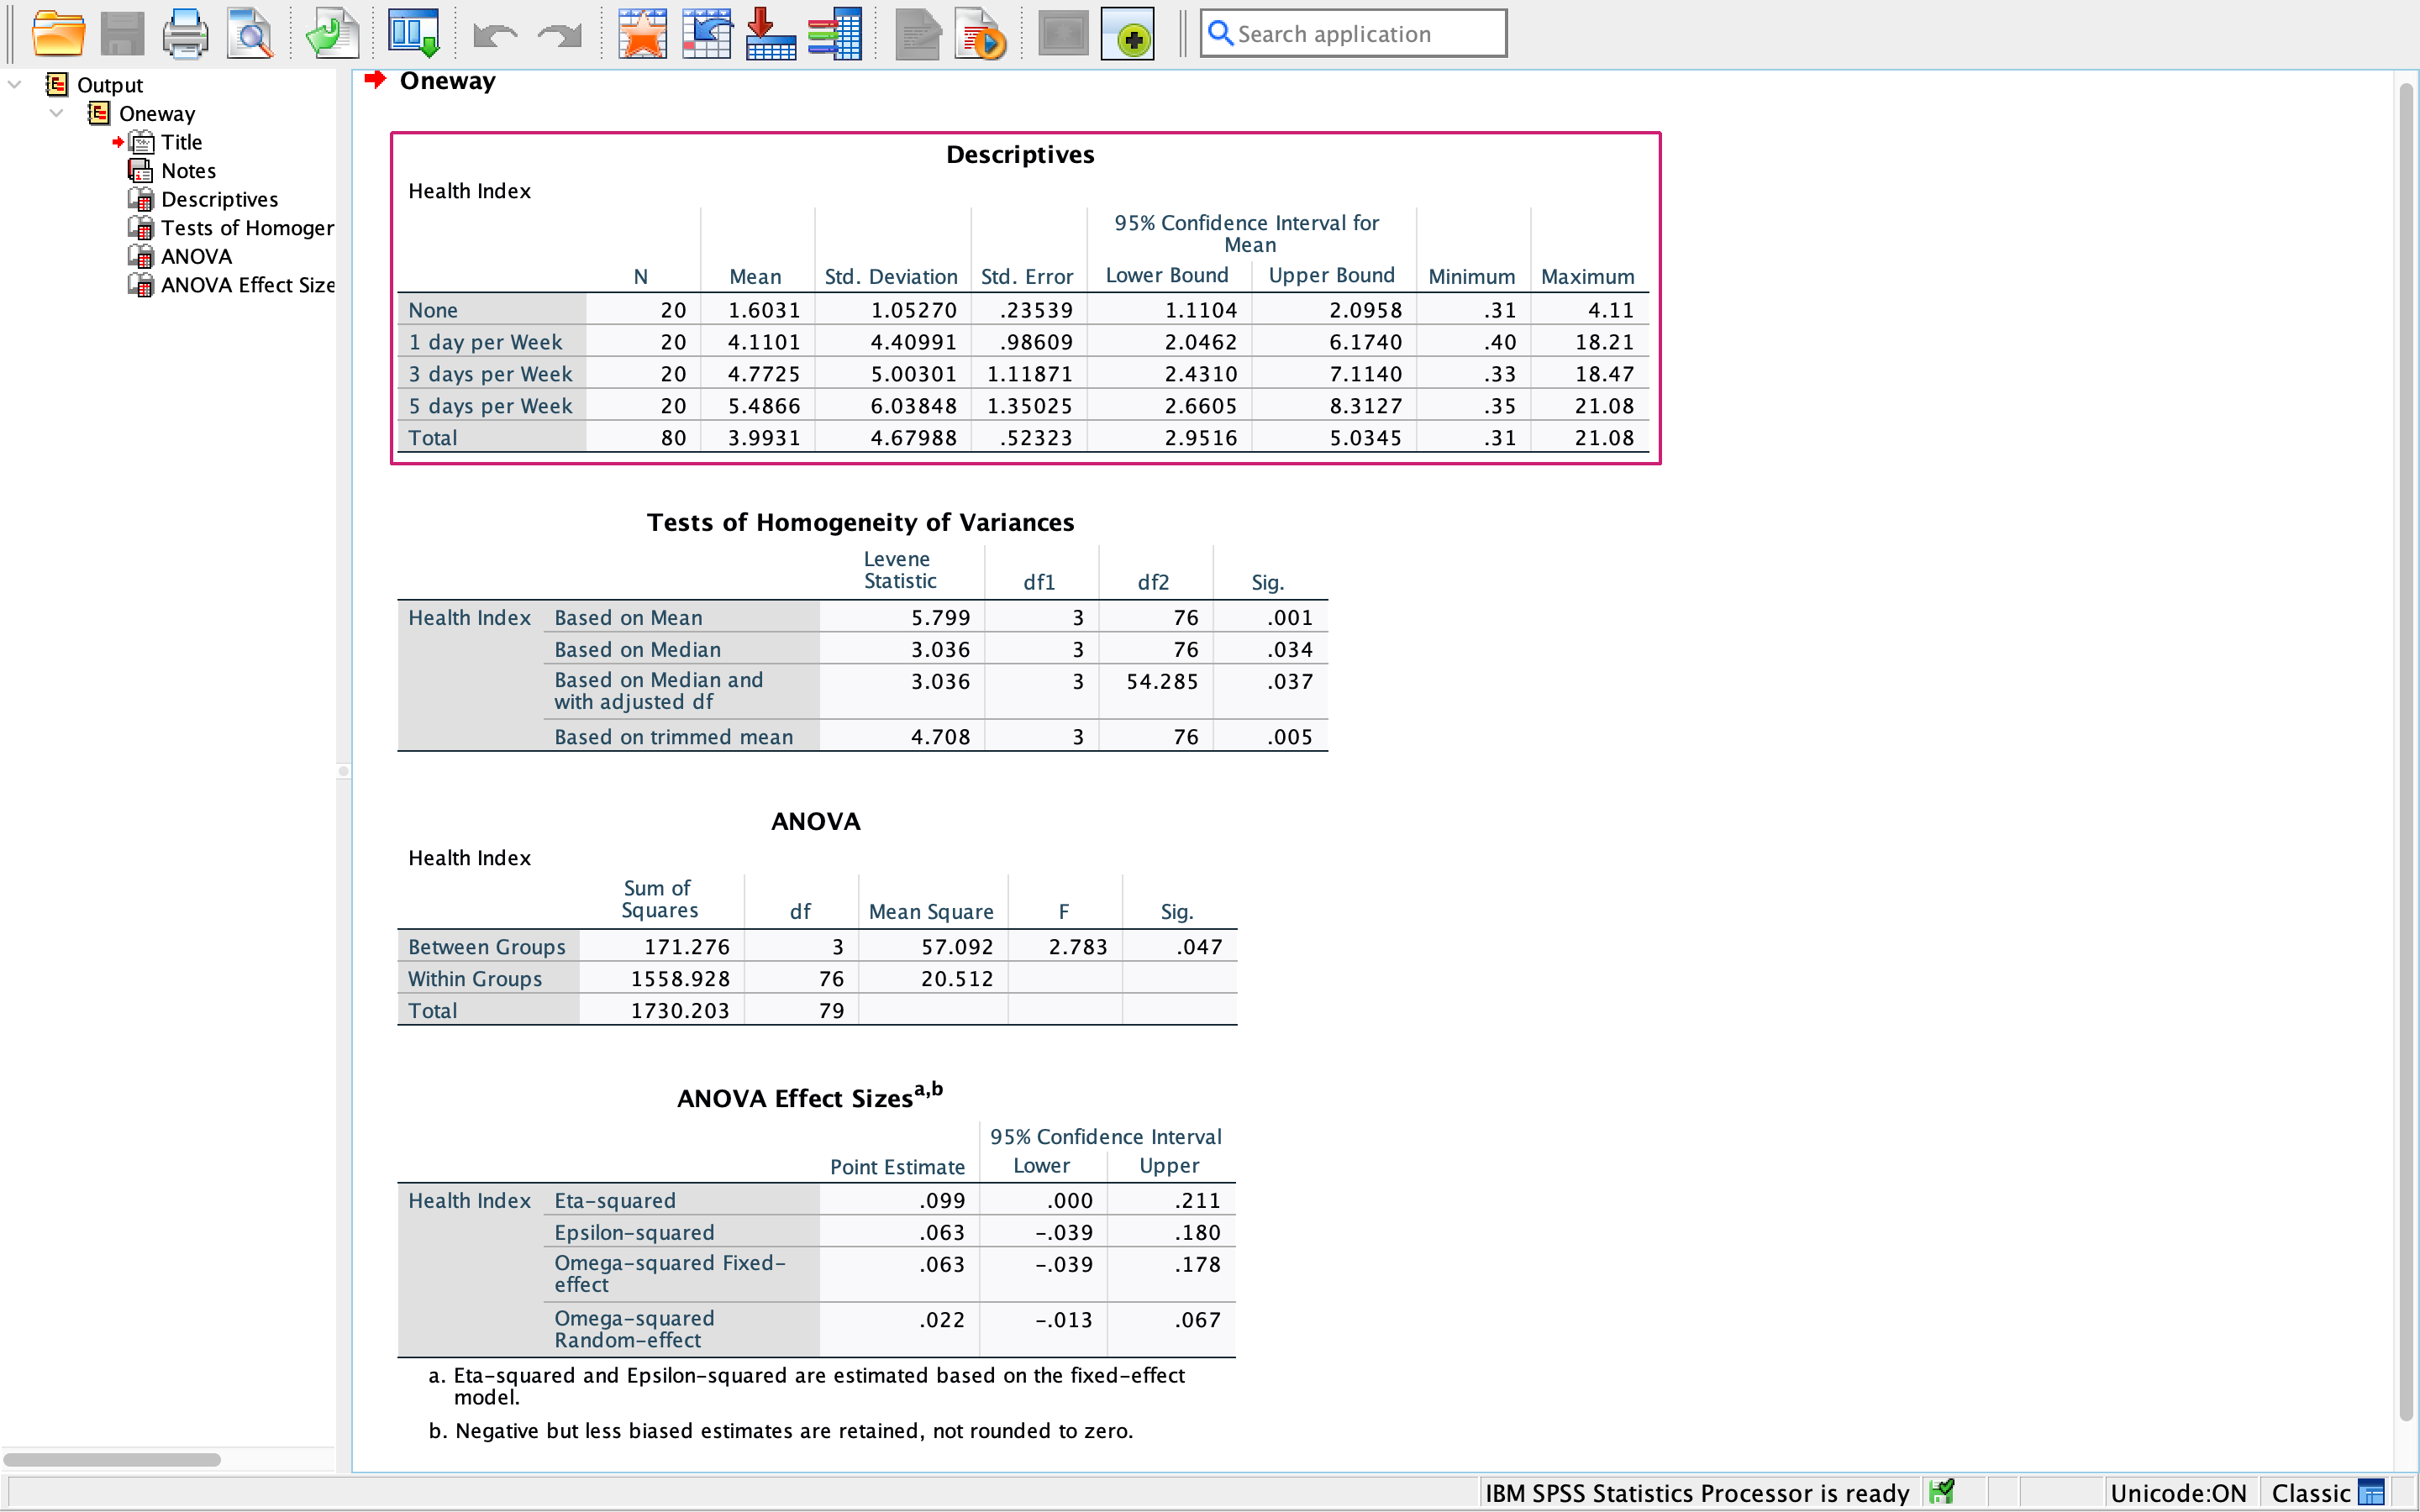The width and height of the screenshot is (2420, 1512).
Task: Click the Within Groups row label
Action: pyautogui.click(x=475, y=978)
